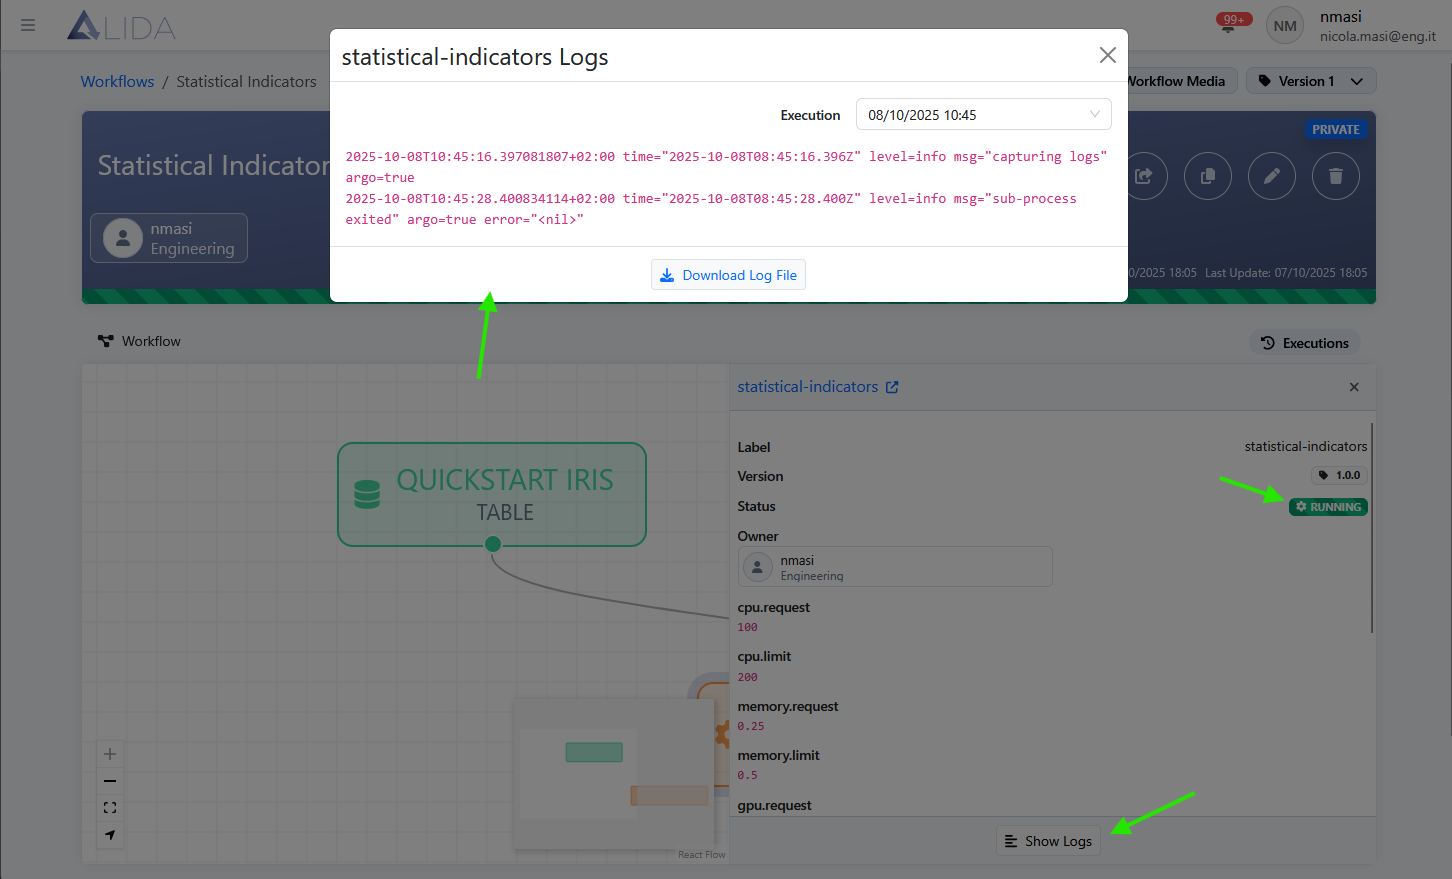The image size is (1452, 879).
Task: Fit workflow view to screen
Action: pos(110,808)
